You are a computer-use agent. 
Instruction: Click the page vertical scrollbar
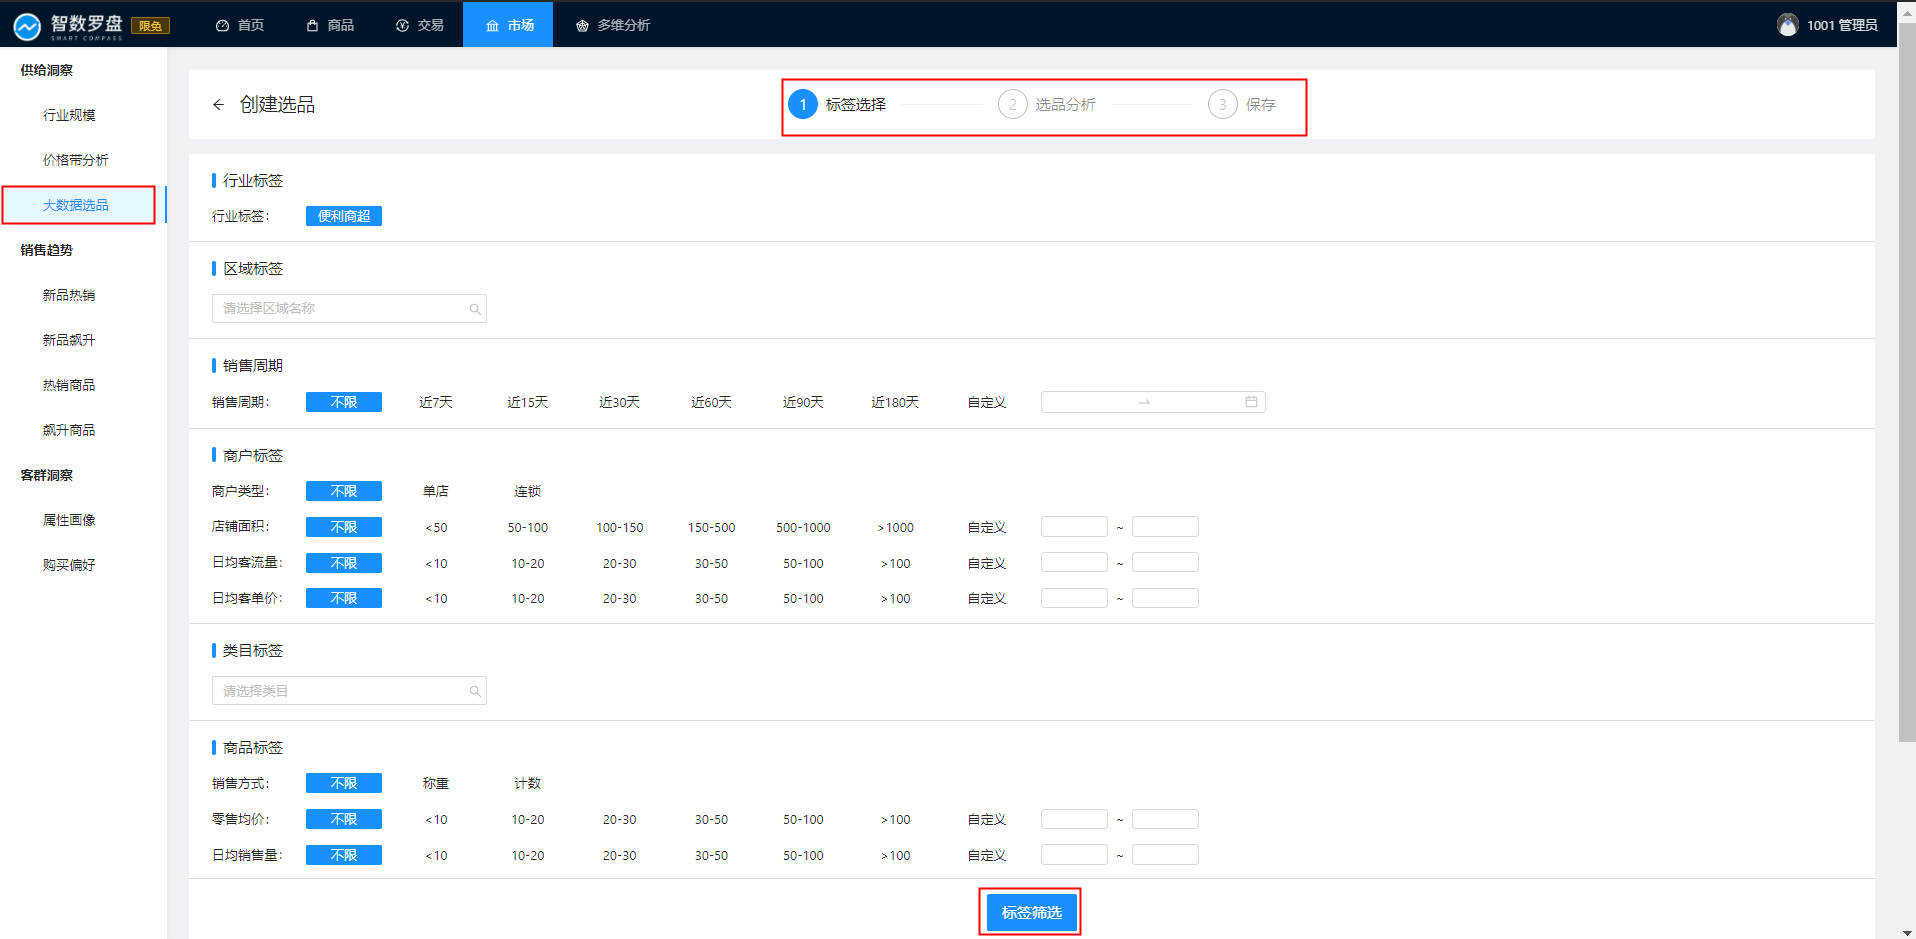point(1906,400)
